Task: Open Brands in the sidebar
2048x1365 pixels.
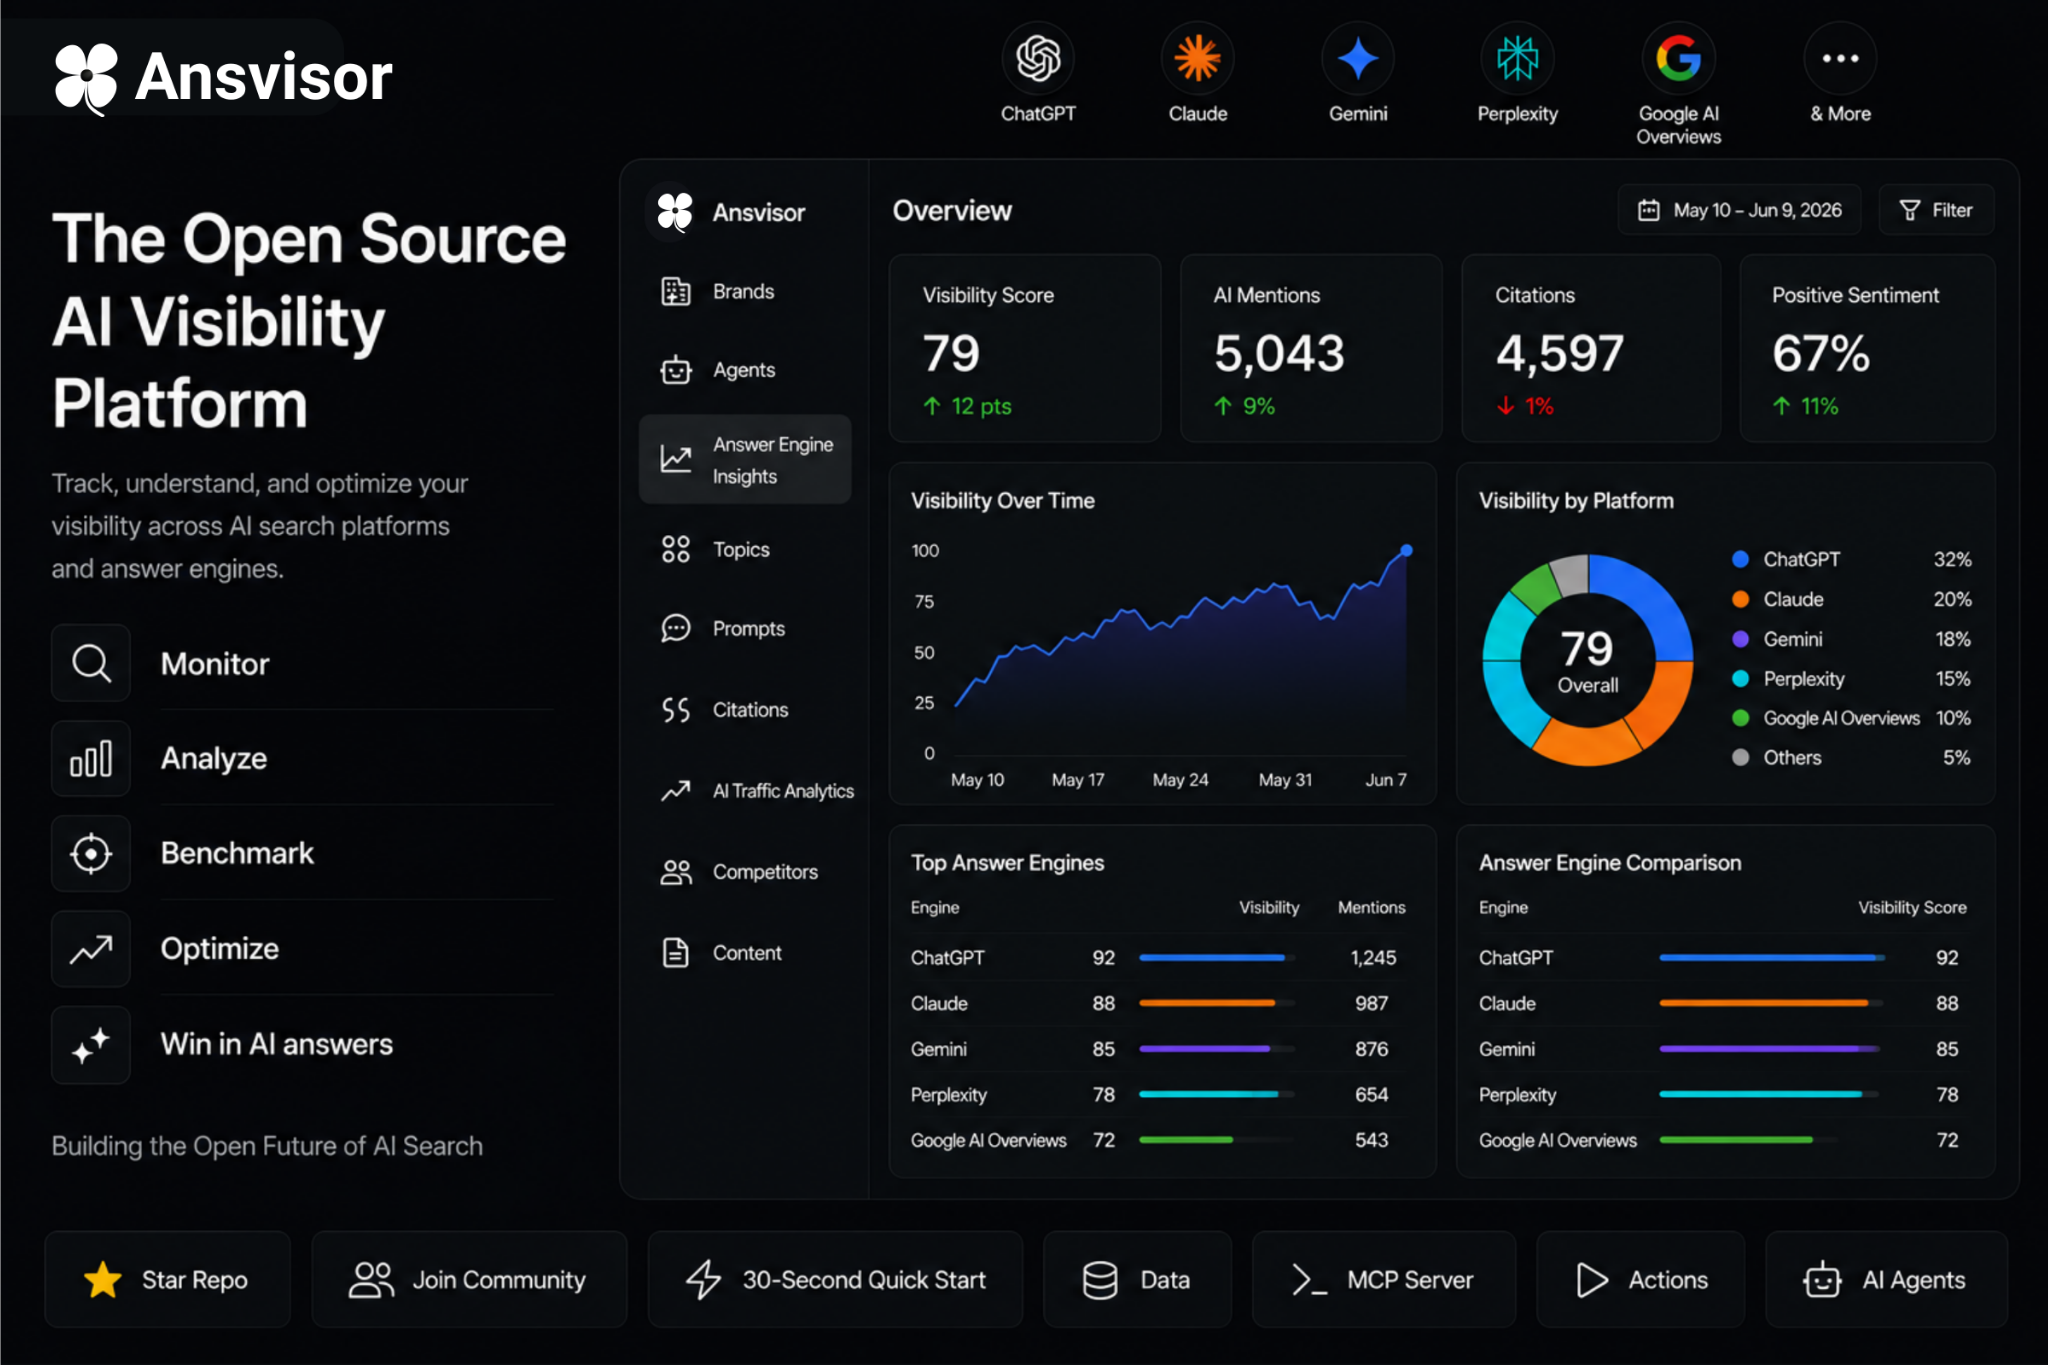Action: 745,291
